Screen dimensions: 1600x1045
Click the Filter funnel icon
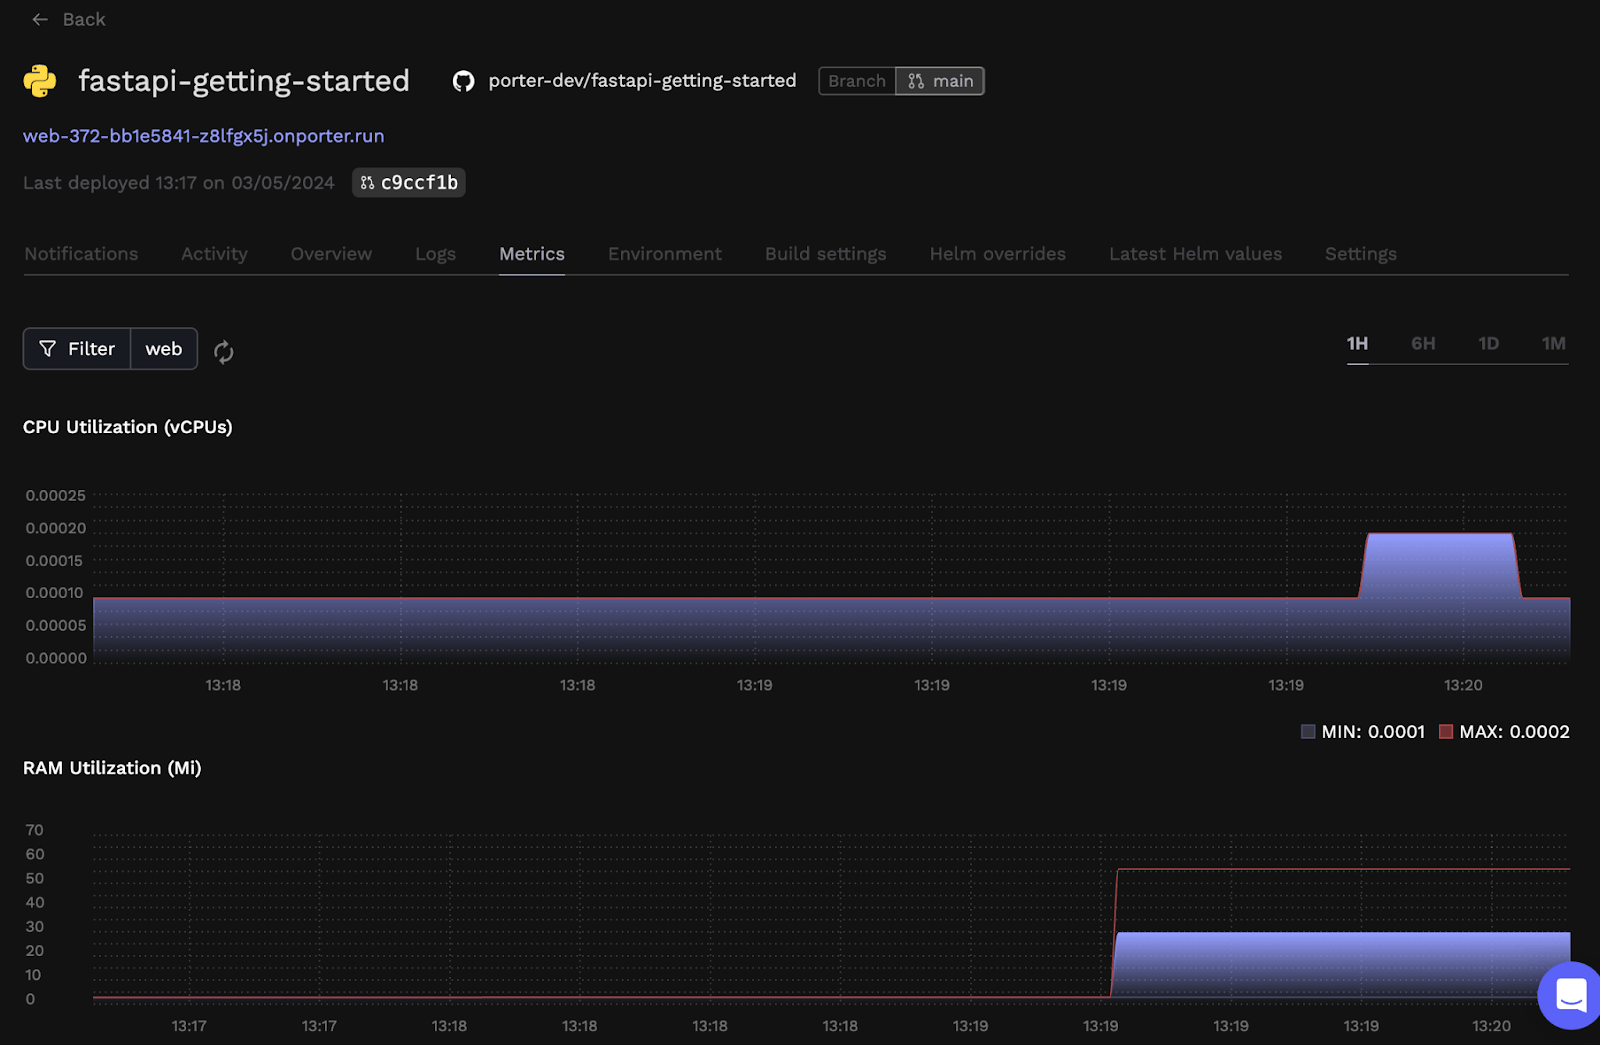[x=47, y=349]
